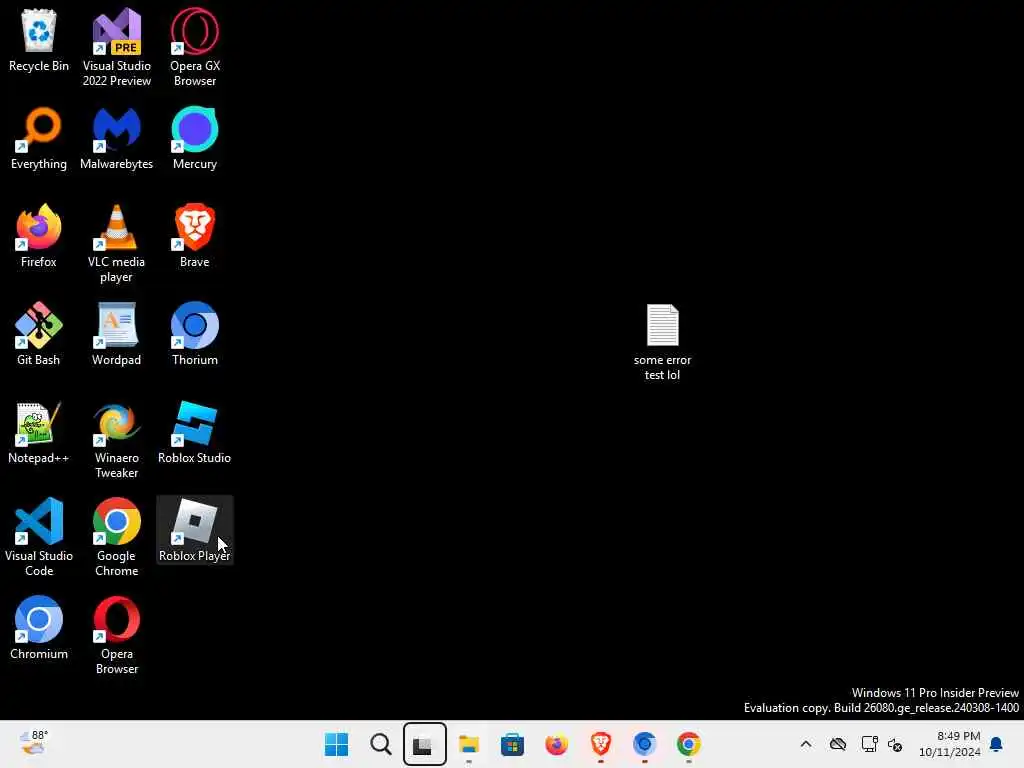
Task: Select the Recycle Bin desktop icon
Action: pos(39,39)
